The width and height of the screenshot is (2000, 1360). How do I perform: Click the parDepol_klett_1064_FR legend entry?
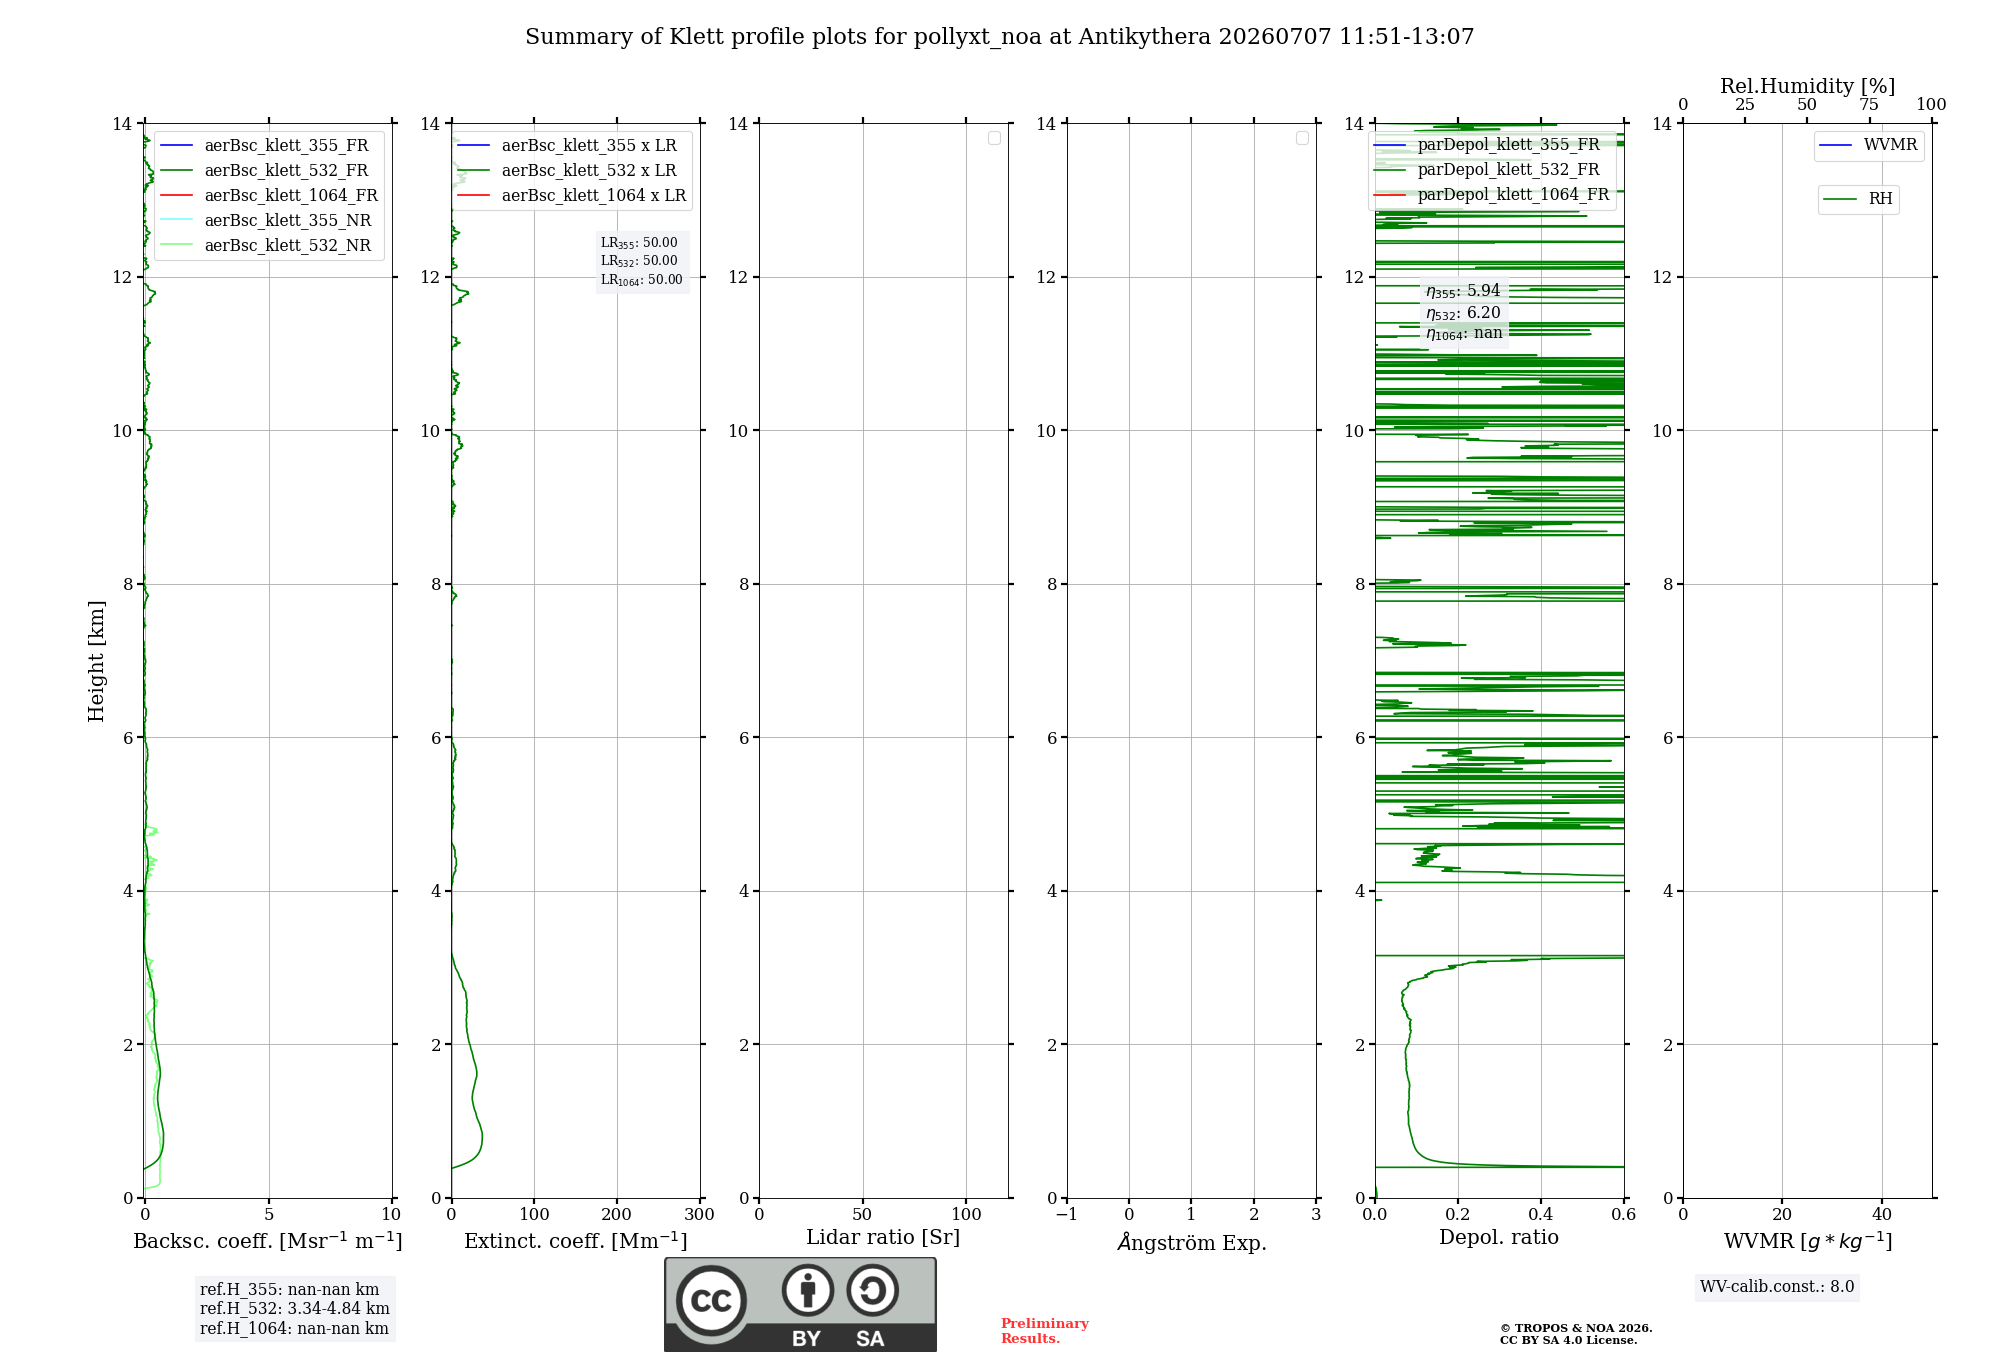coord(1492,194)
